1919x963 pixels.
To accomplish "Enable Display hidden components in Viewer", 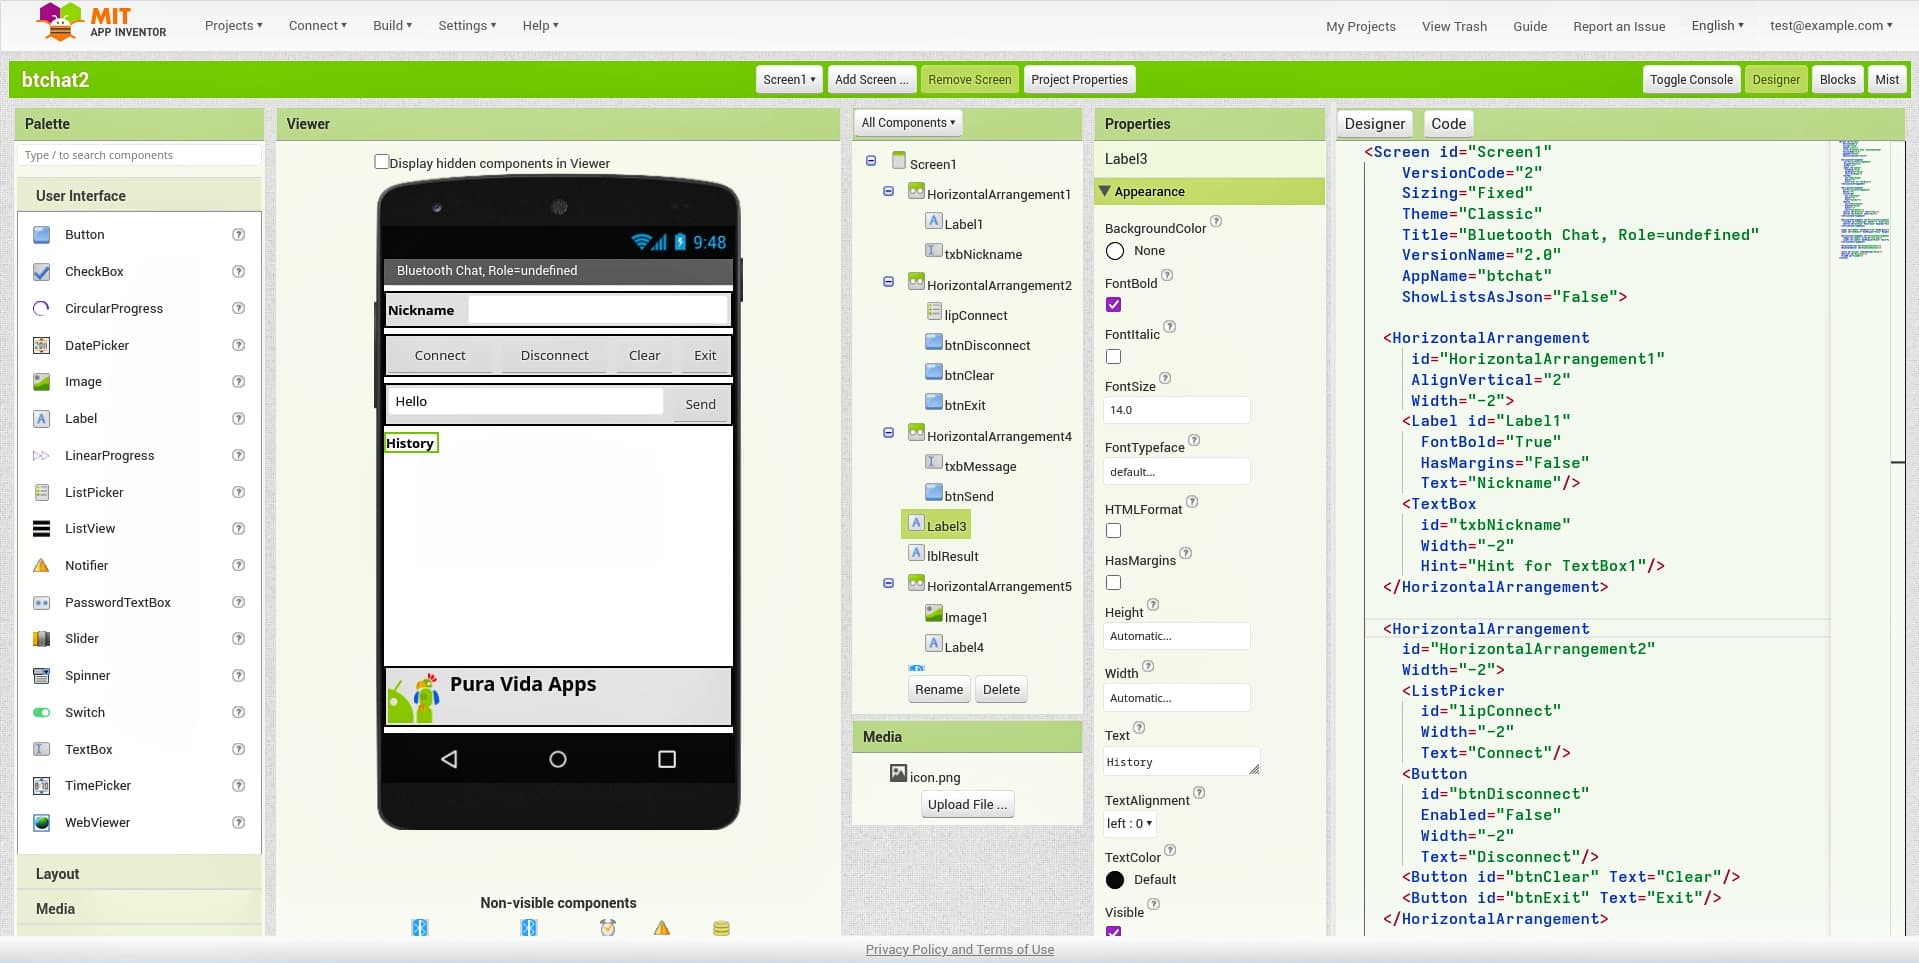I will [381, 162].
